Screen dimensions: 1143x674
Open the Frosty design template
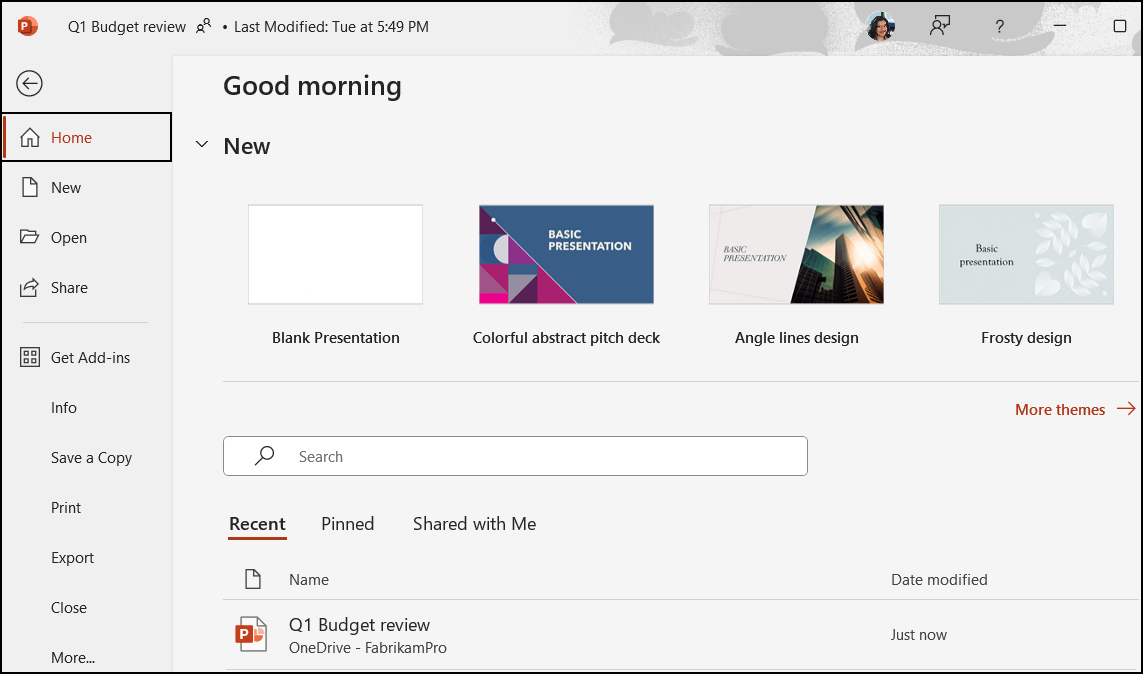click(1026, 254)
